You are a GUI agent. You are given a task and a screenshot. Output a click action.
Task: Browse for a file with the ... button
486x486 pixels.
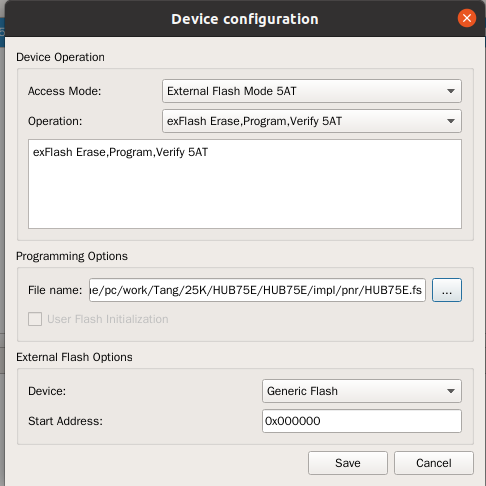tap(447, 290)
